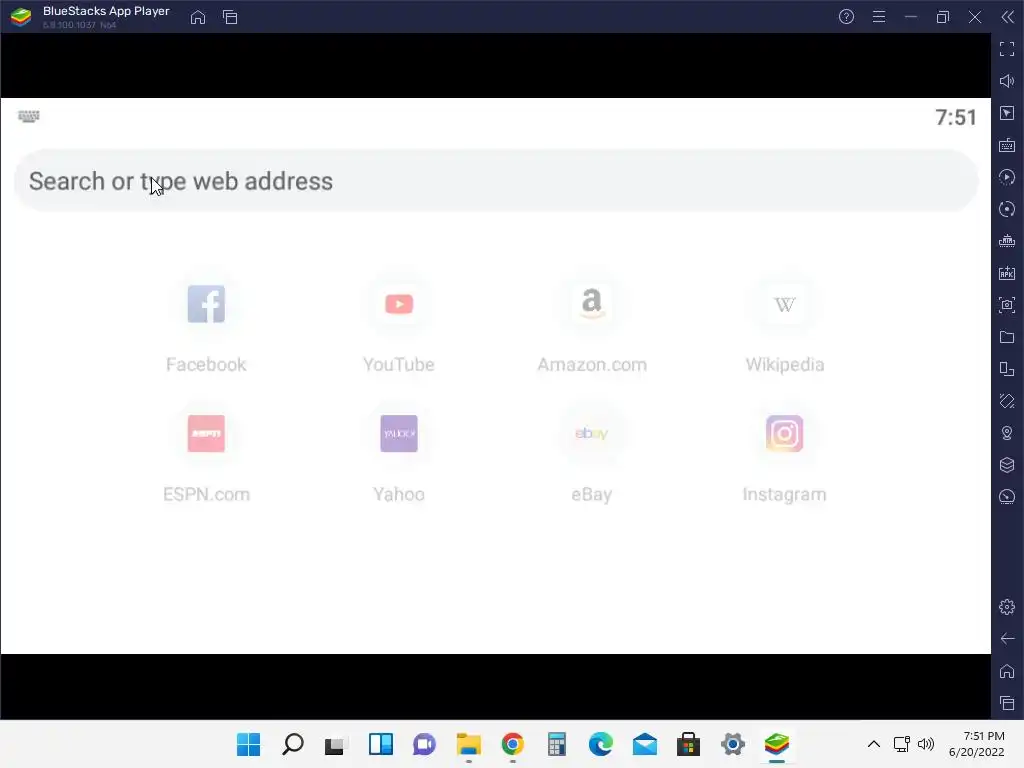The height and width of the screenshot is (768, 1024).
Task: Open recent apps button at the sidebar bottom
Action: (x=1007, y=703)
